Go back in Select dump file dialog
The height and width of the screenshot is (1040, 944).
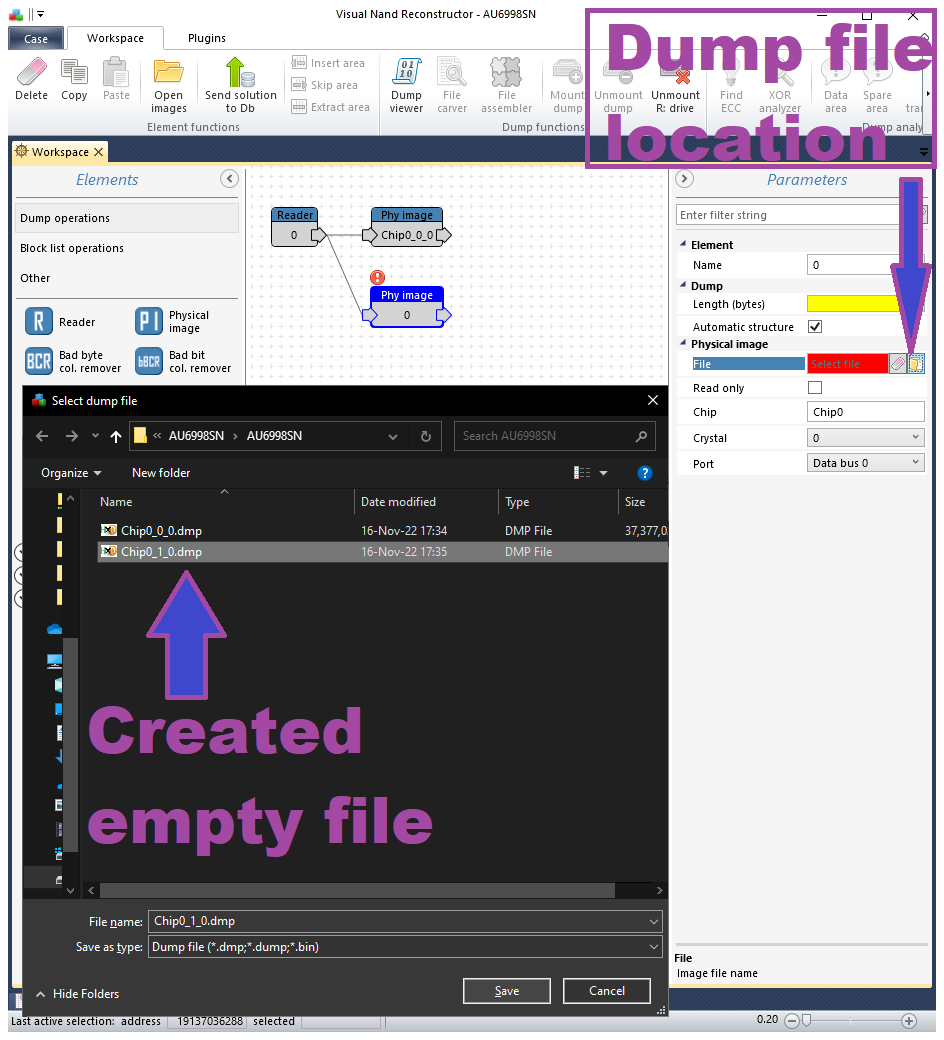pyautogui.click(x=42, y=436)
